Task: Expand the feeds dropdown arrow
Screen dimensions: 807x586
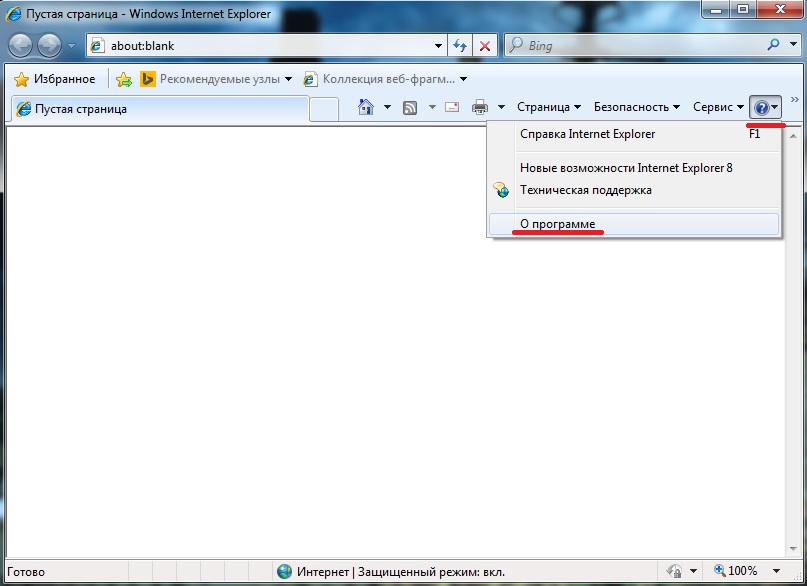Action: 432,107
